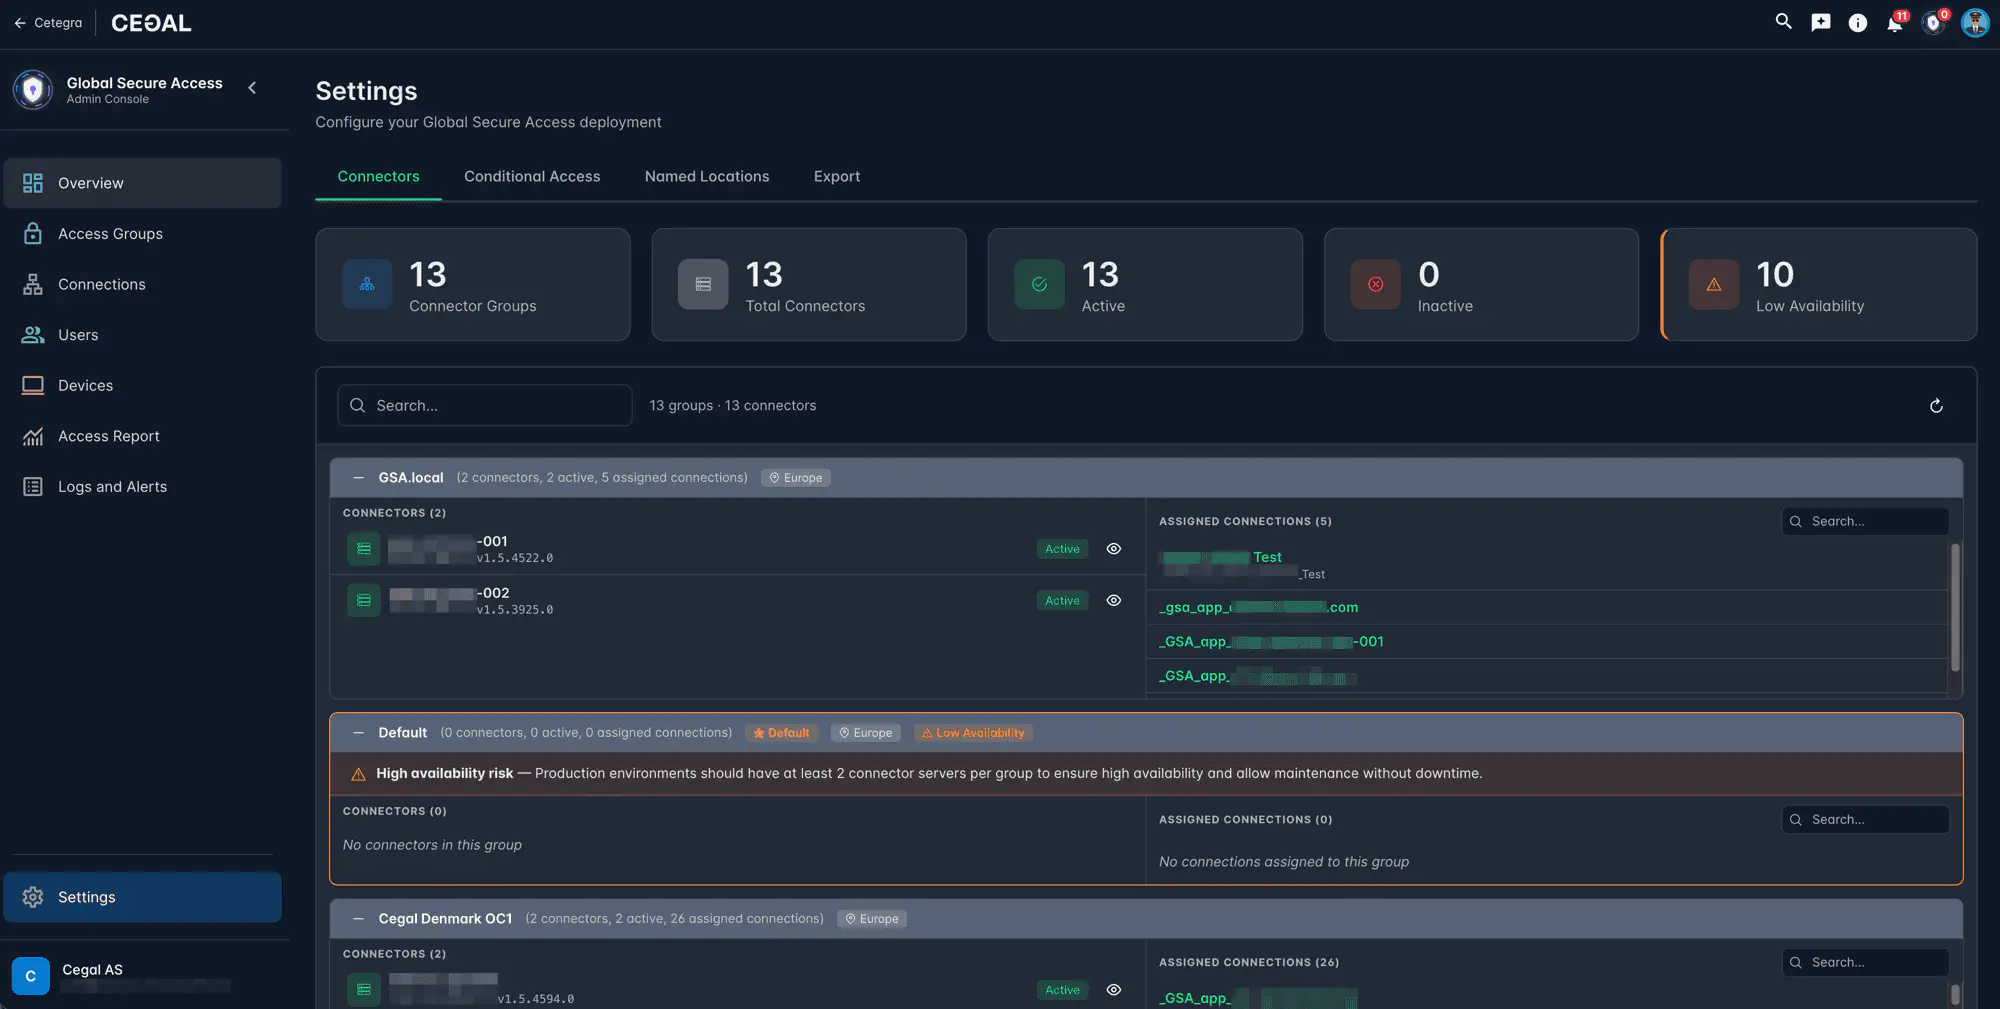This screenshot has width=2000, height=1009.
Task: Switch to the Connectors tab
Action: point(378,176)
